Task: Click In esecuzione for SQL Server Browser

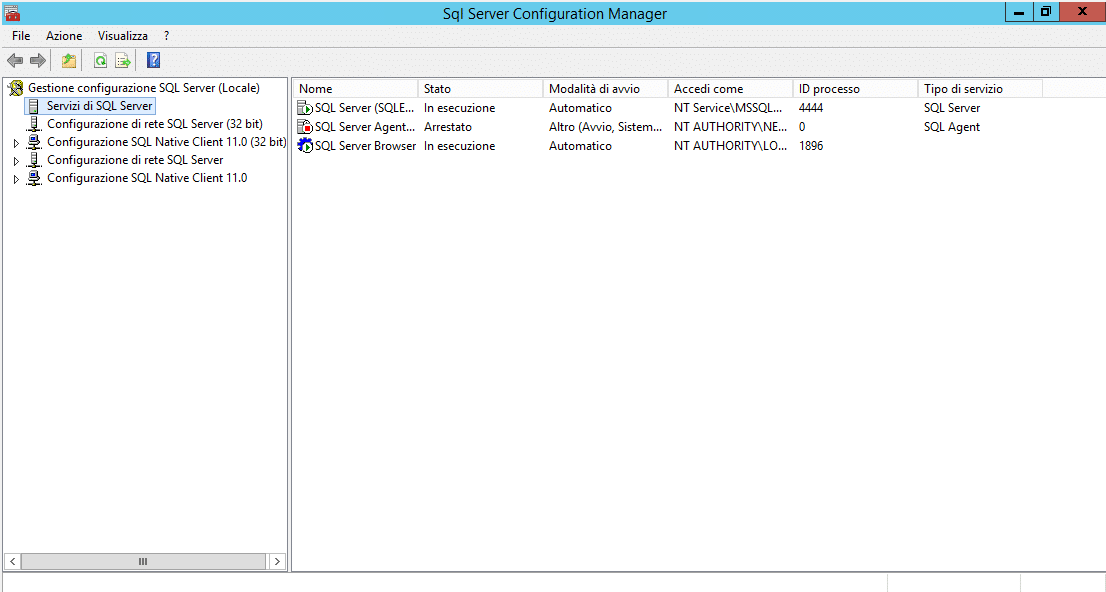Action: (x=459, y=146)
